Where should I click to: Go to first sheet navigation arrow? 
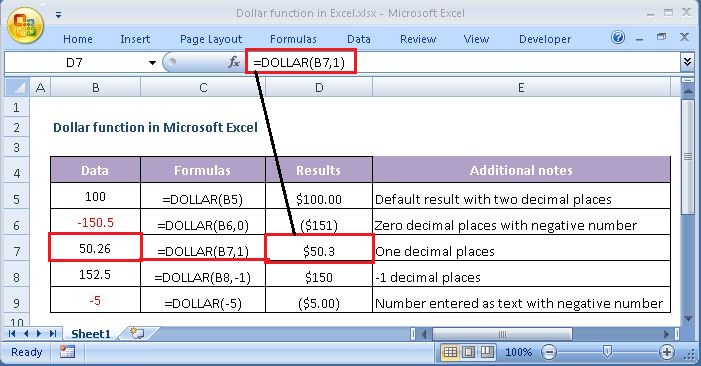pyautogui.click(x=12, y=333)
